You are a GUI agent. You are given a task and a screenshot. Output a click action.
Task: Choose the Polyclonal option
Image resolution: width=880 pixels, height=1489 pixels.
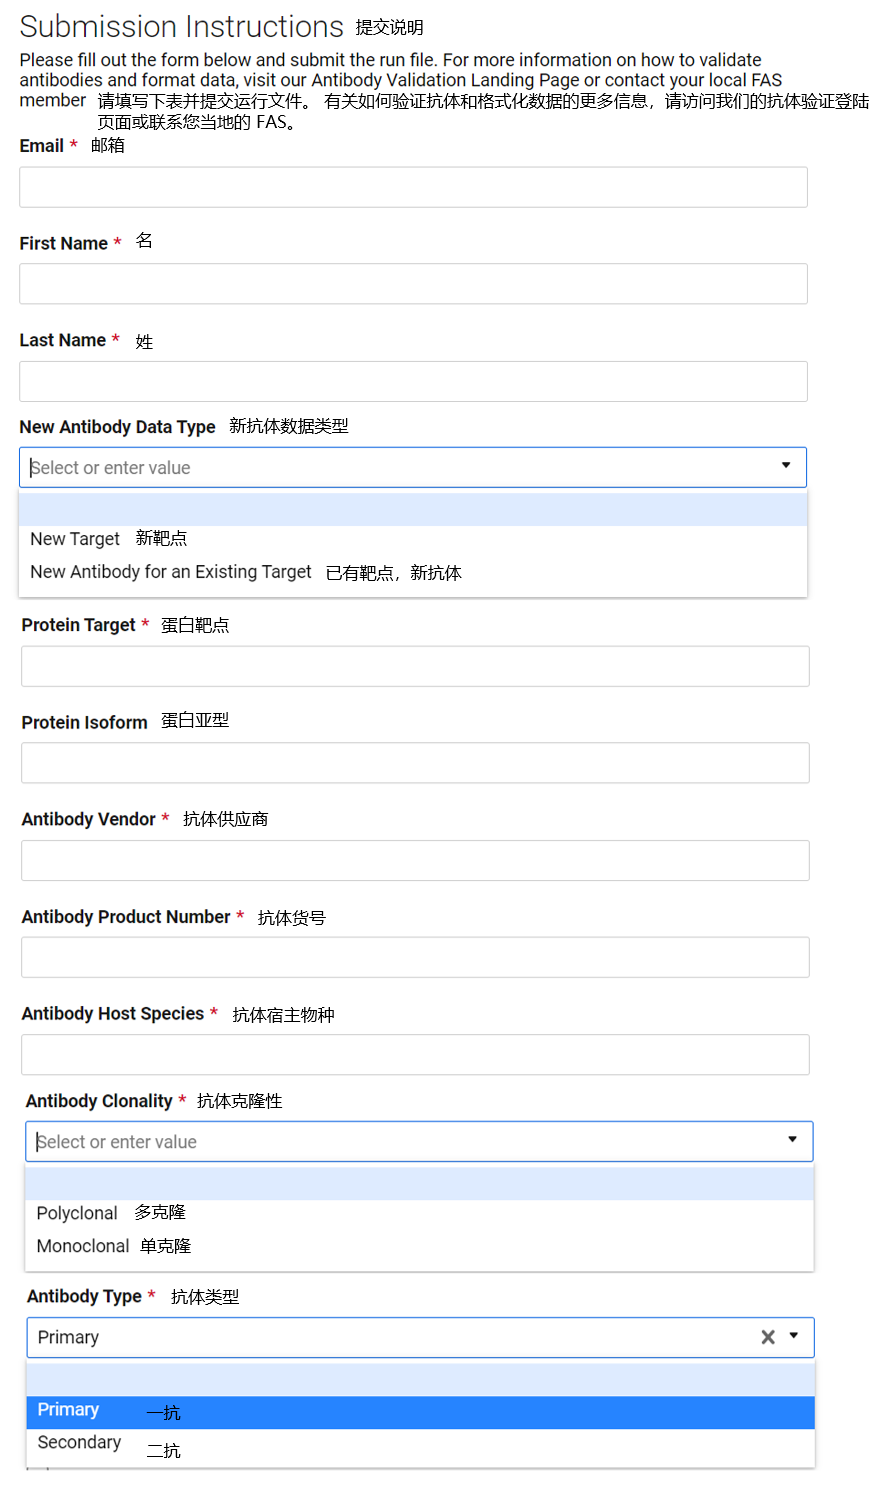click(419, 1213)
